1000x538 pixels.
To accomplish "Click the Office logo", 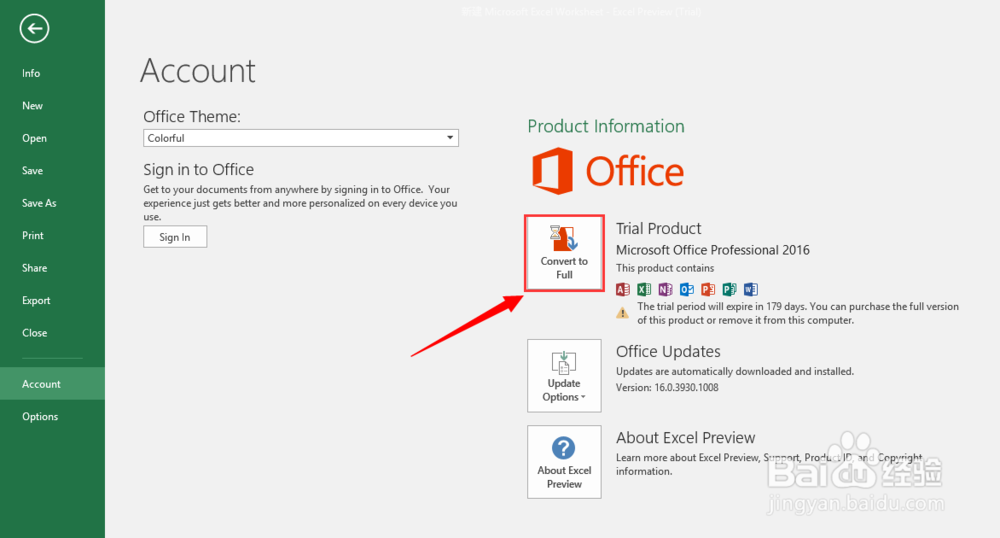I will [608, 171].
